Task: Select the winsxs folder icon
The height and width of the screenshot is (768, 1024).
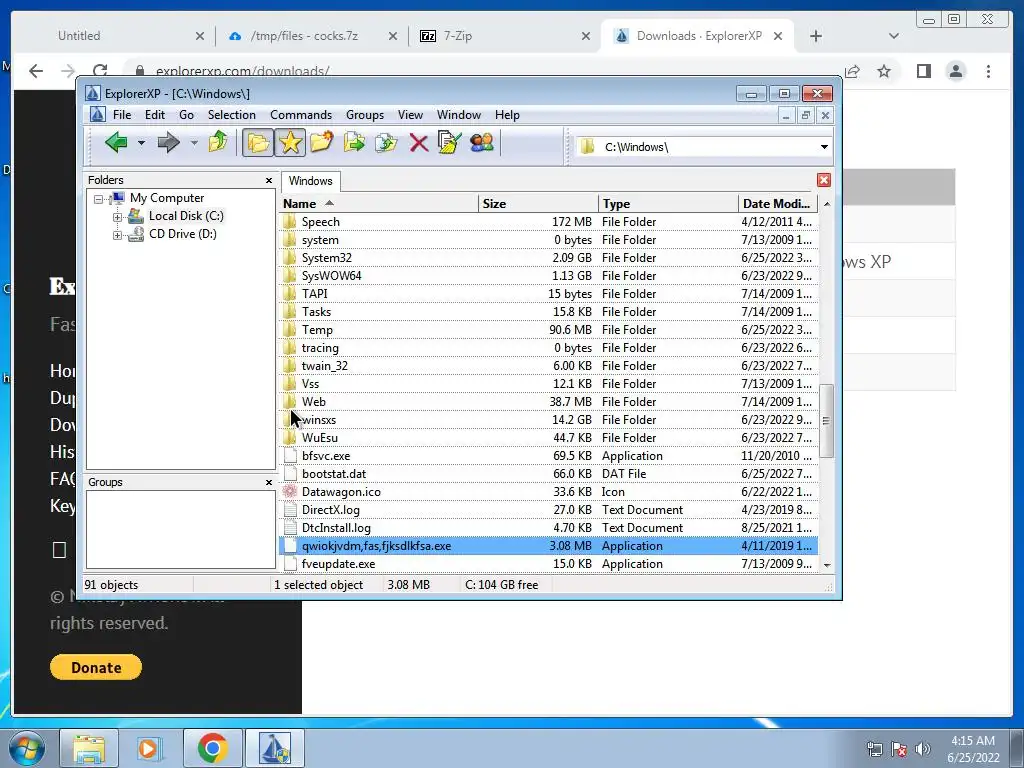Action: point(289,420)
